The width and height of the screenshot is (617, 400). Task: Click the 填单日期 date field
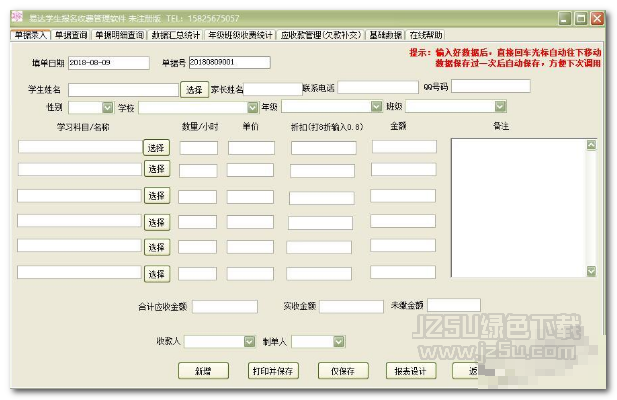[x=109, y=63]
